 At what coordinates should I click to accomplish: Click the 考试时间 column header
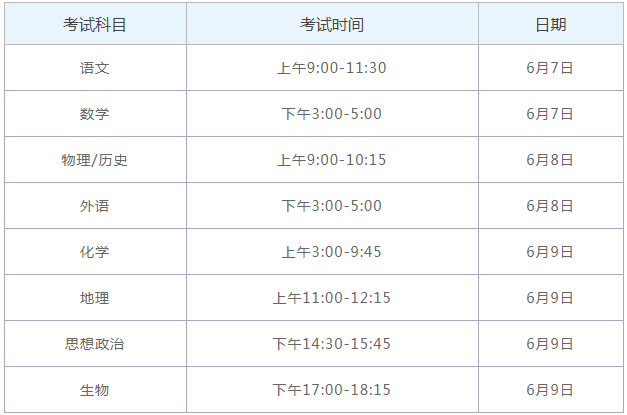point(331,23)
